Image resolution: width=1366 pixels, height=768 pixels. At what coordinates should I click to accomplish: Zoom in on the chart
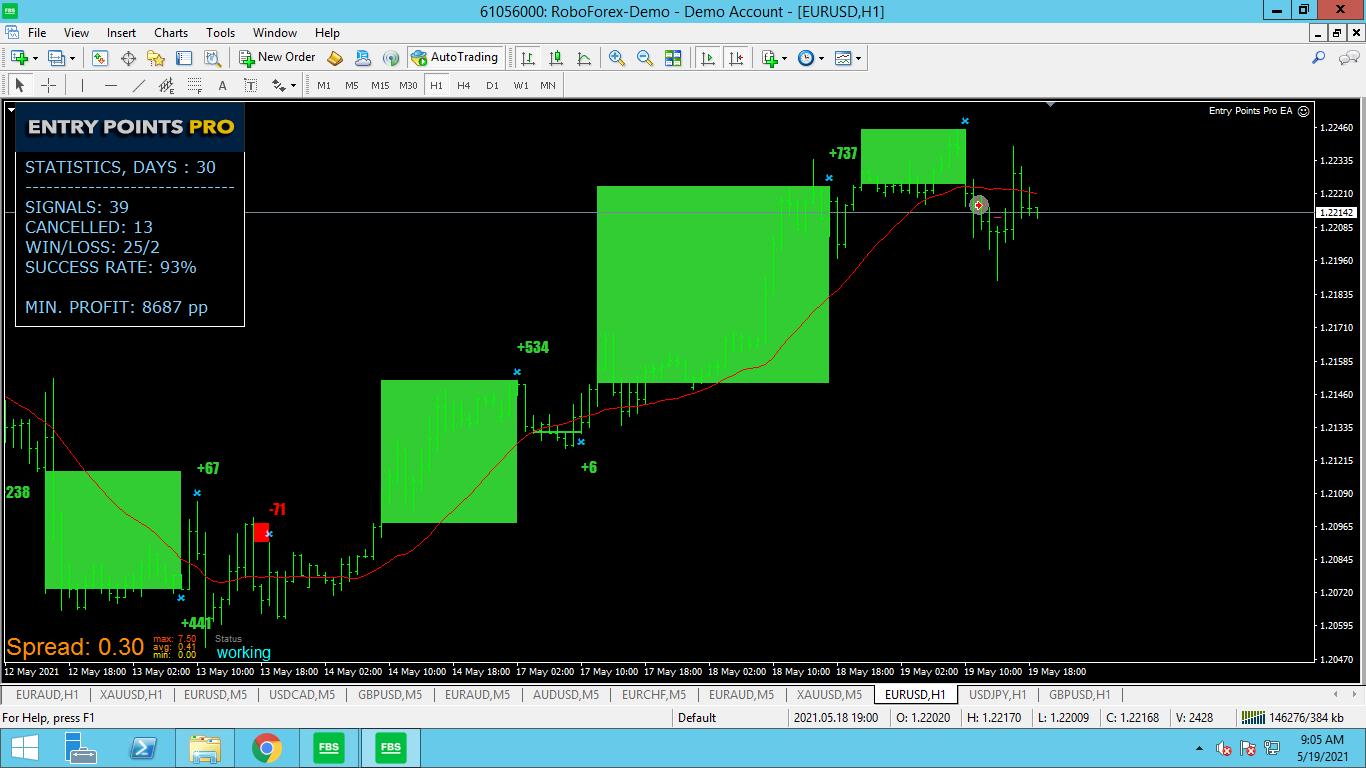pyautogui.click(x=617, y=58)
